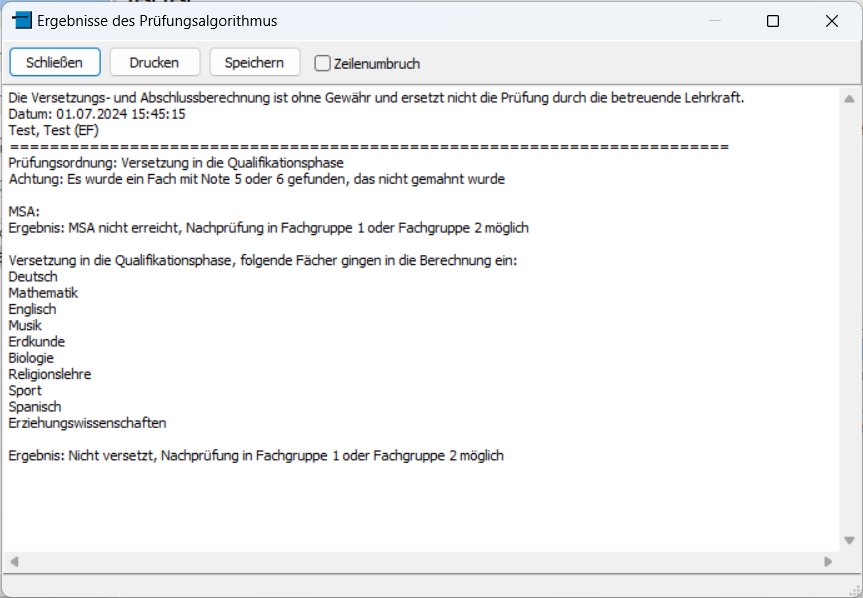Click the subject 'Mathematik'
The height and width of the screenshot is (598, 863).
click(x=43, y=293)
